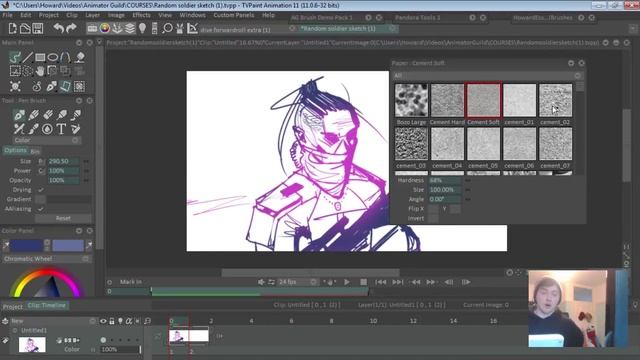Click the layer opacity 100% slider in the timeline

point(120,349)
